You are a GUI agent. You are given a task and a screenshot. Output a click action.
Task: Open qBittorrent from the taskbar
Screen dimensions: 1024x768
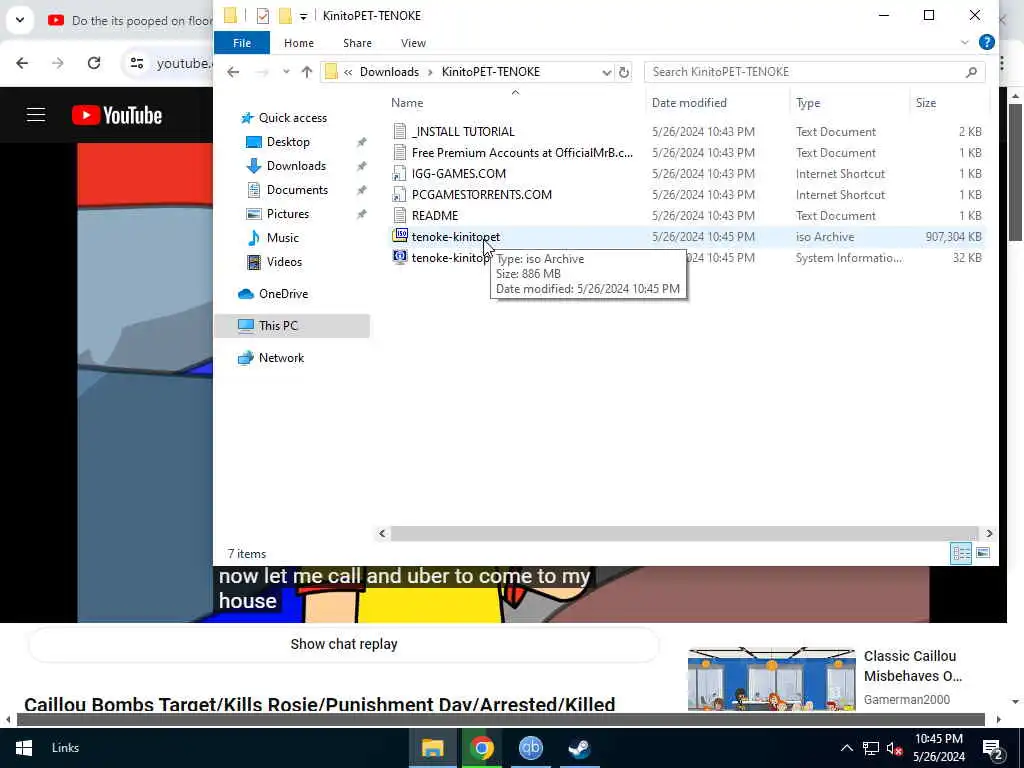pyautogui.click(x=530, y=748)
